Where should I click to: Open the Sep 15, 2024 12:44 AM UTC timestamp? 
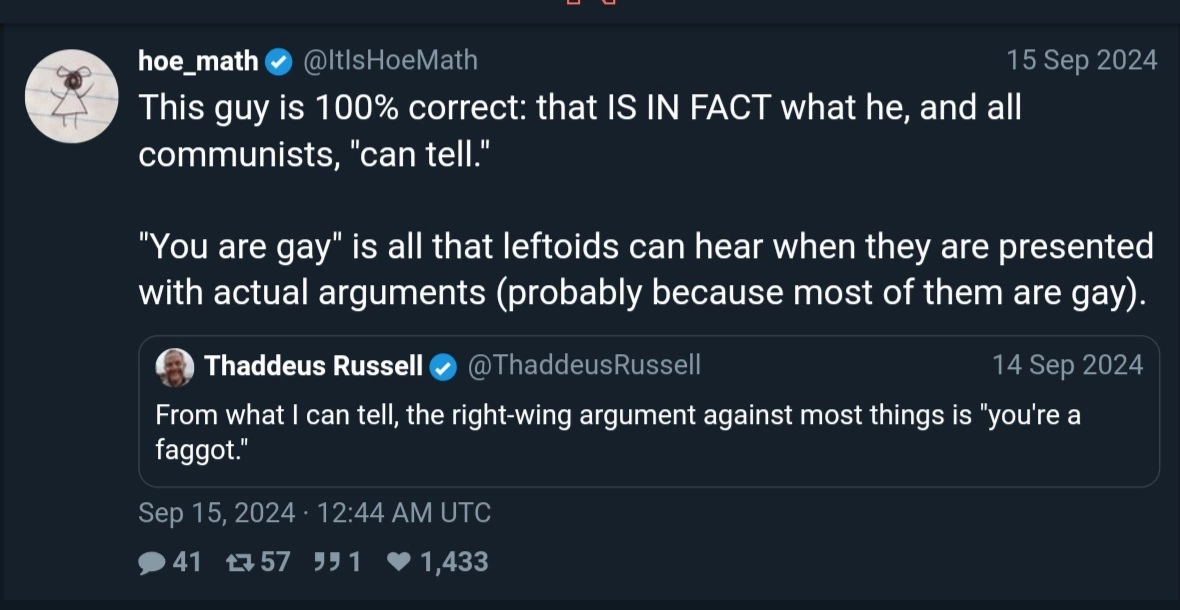pyautogui.click(x=315, y=513)
